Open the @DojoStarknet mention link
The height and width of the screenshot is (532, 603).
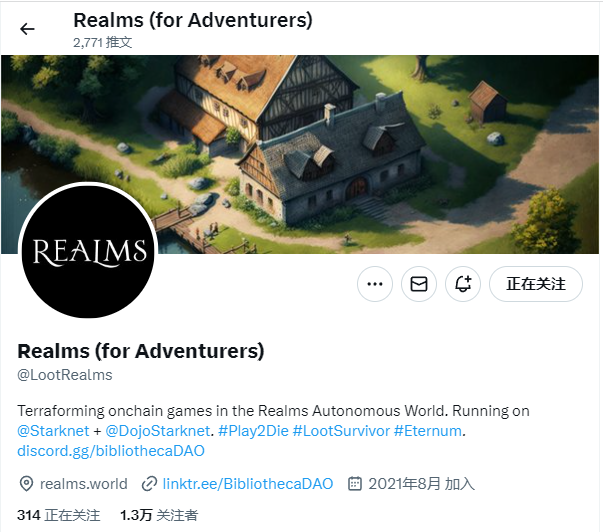click(x=158, y=431)
